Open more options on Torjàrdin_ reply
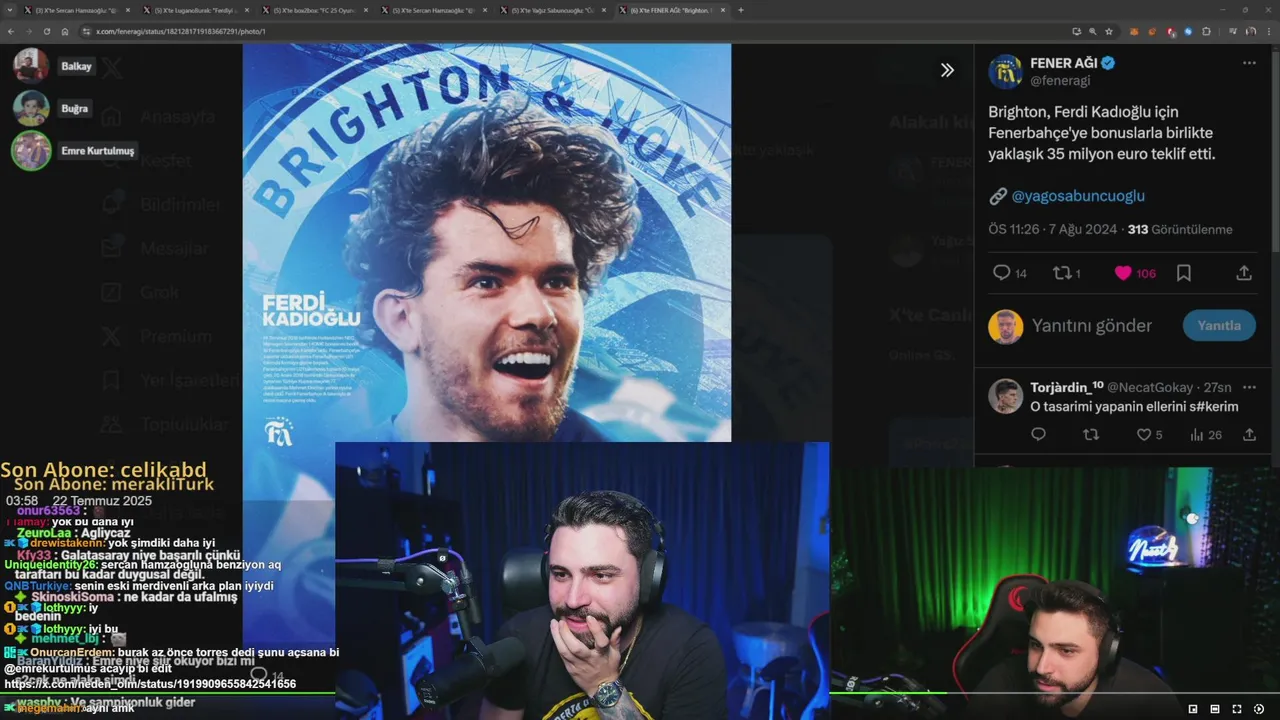The image size is (1280, 720). tap(1249, 386)
